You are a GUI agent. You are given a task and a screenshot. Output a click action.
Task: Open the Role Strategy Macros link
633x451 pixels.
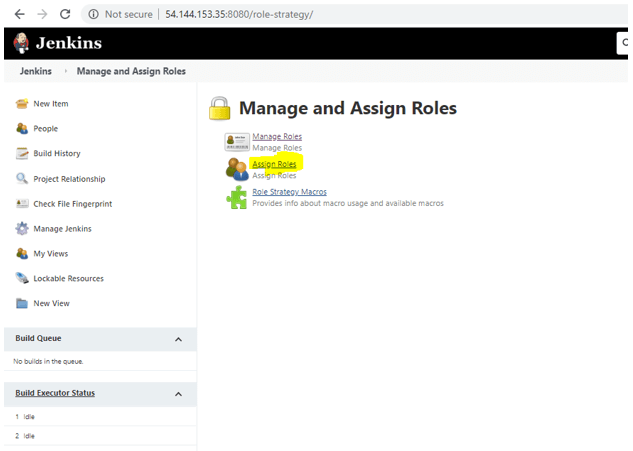click(289, 191)
